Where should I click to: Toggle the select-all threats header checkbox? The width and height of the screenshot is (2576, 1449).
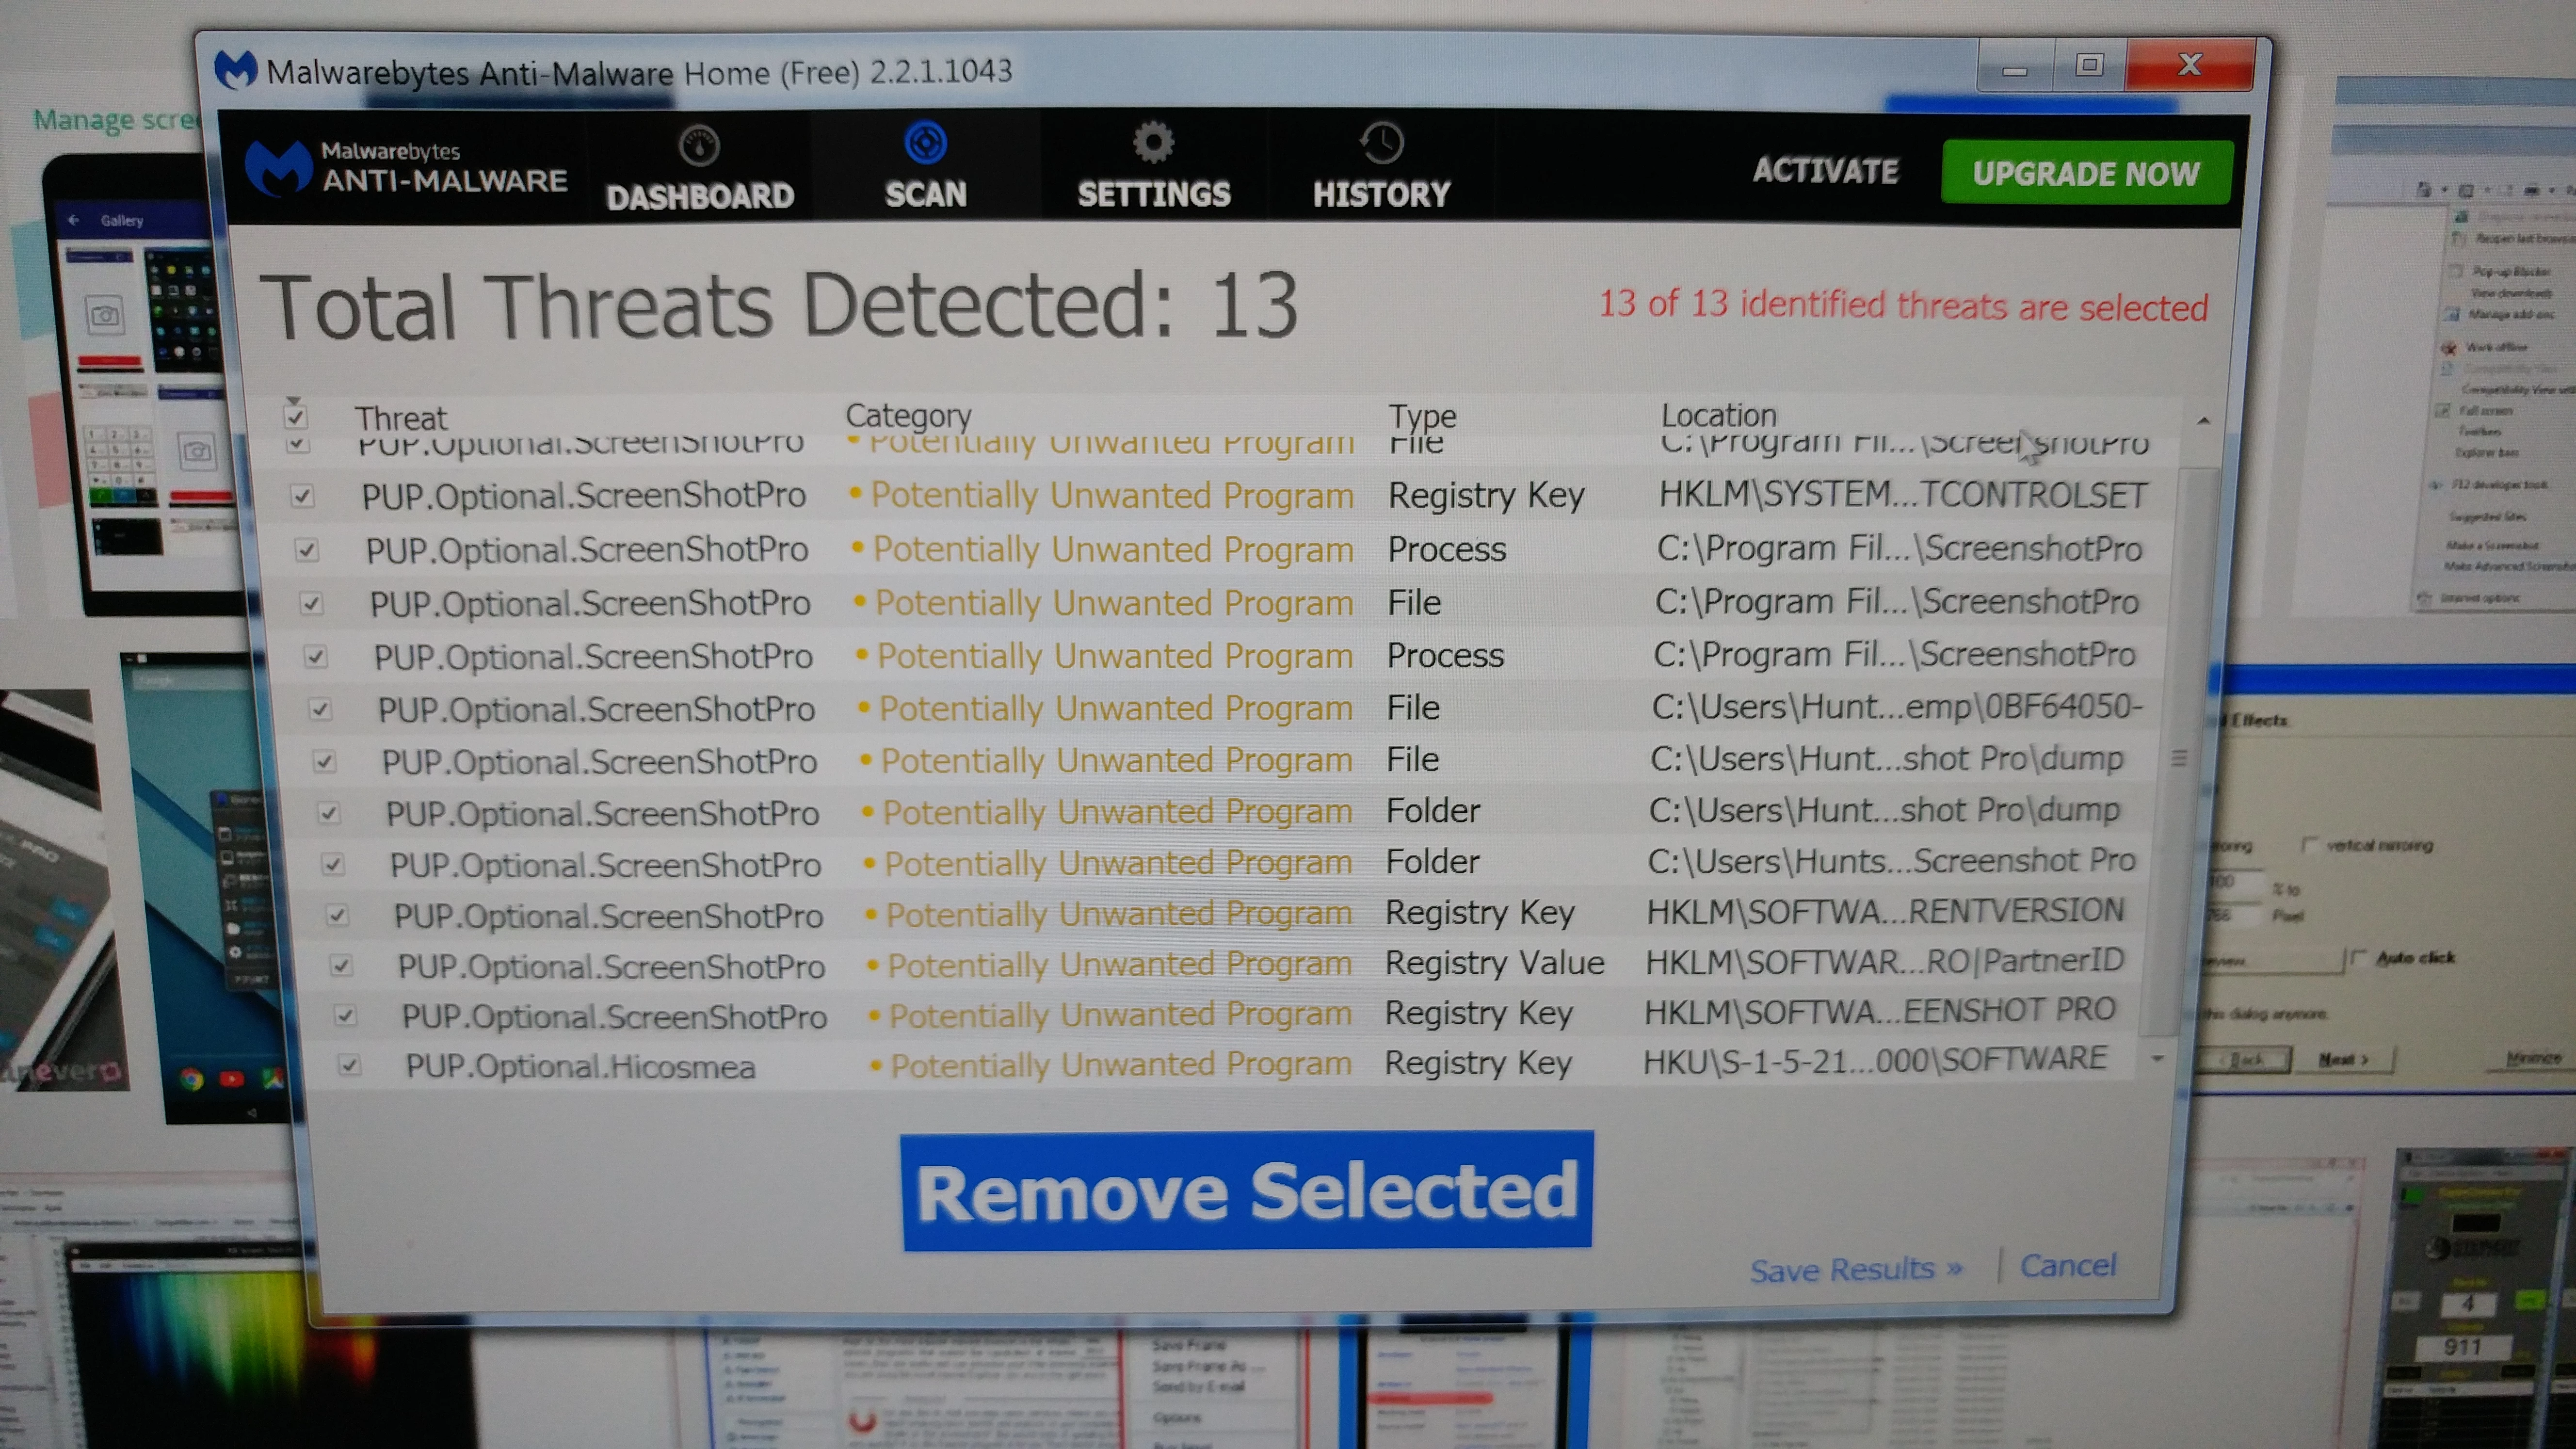click(x=295, y=416)
